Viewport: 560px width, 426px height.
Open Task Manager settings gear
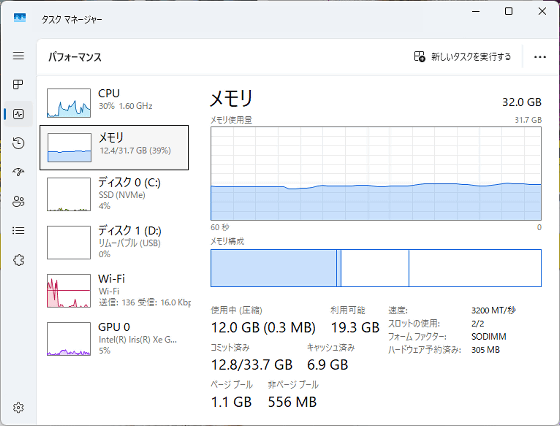click(18, 407)
